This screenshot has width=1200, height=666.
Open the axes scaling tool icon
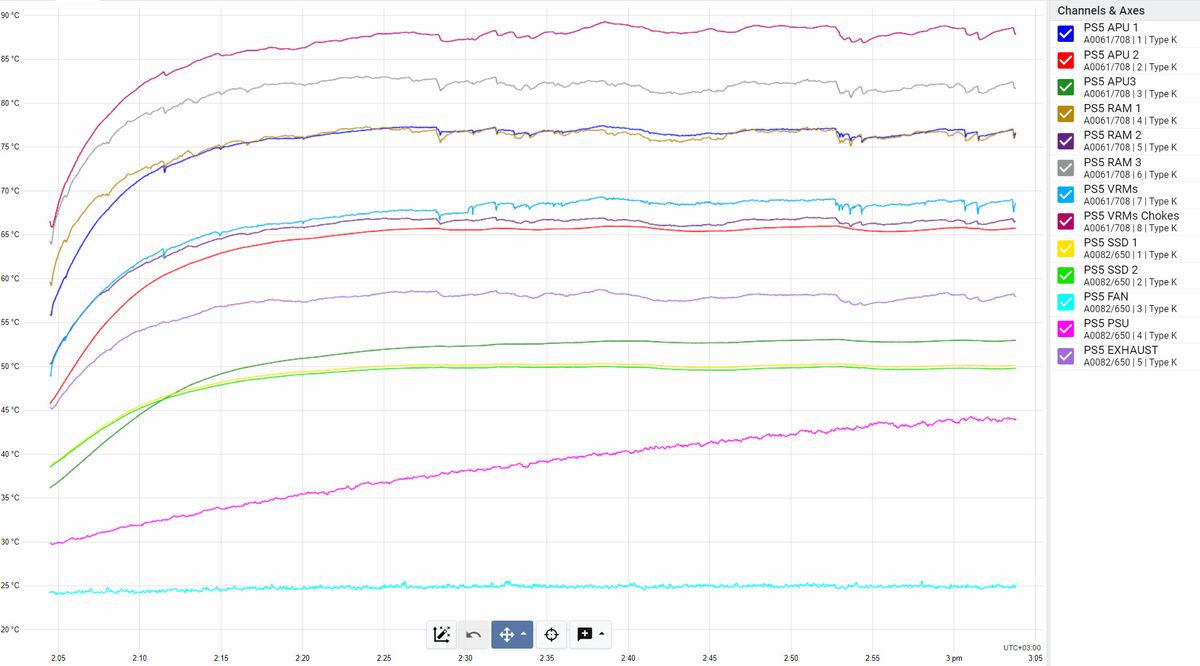pos(441,634)
